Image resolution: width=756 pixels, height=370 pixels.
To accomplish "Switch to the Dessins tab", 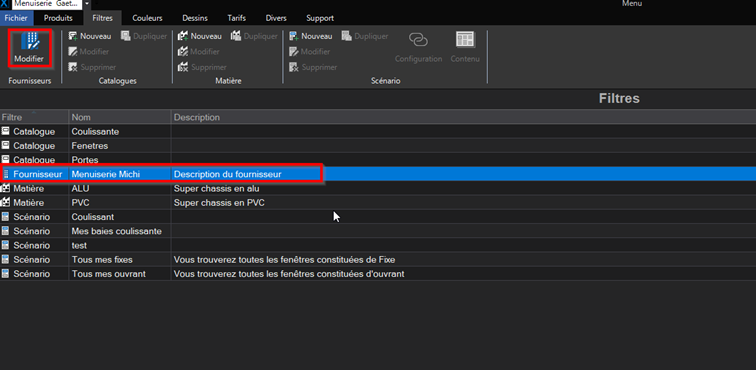I will (195, 18).
